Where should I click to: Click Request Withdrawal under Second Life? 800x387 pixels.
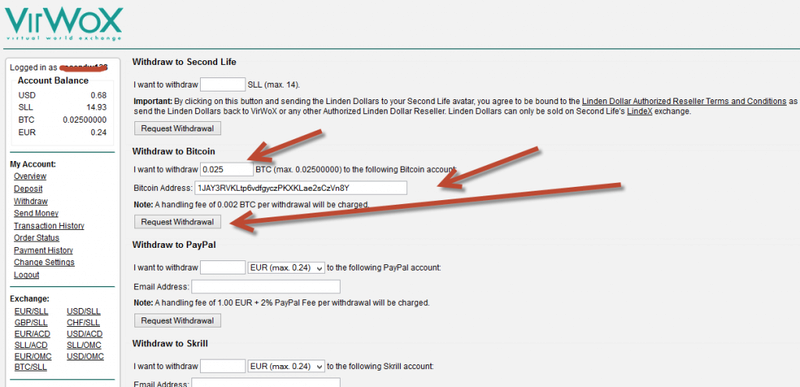178,128
